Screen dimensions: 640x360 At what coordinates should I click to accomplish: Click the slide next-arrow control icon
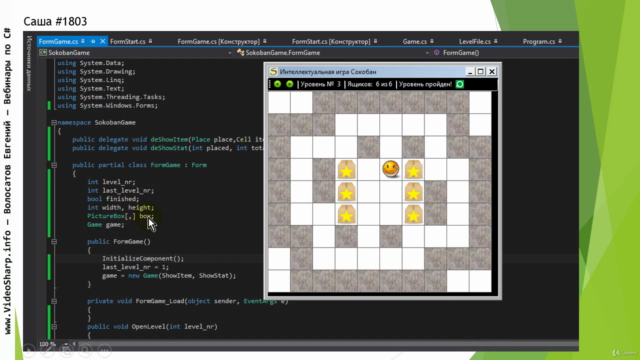(29, 350)
